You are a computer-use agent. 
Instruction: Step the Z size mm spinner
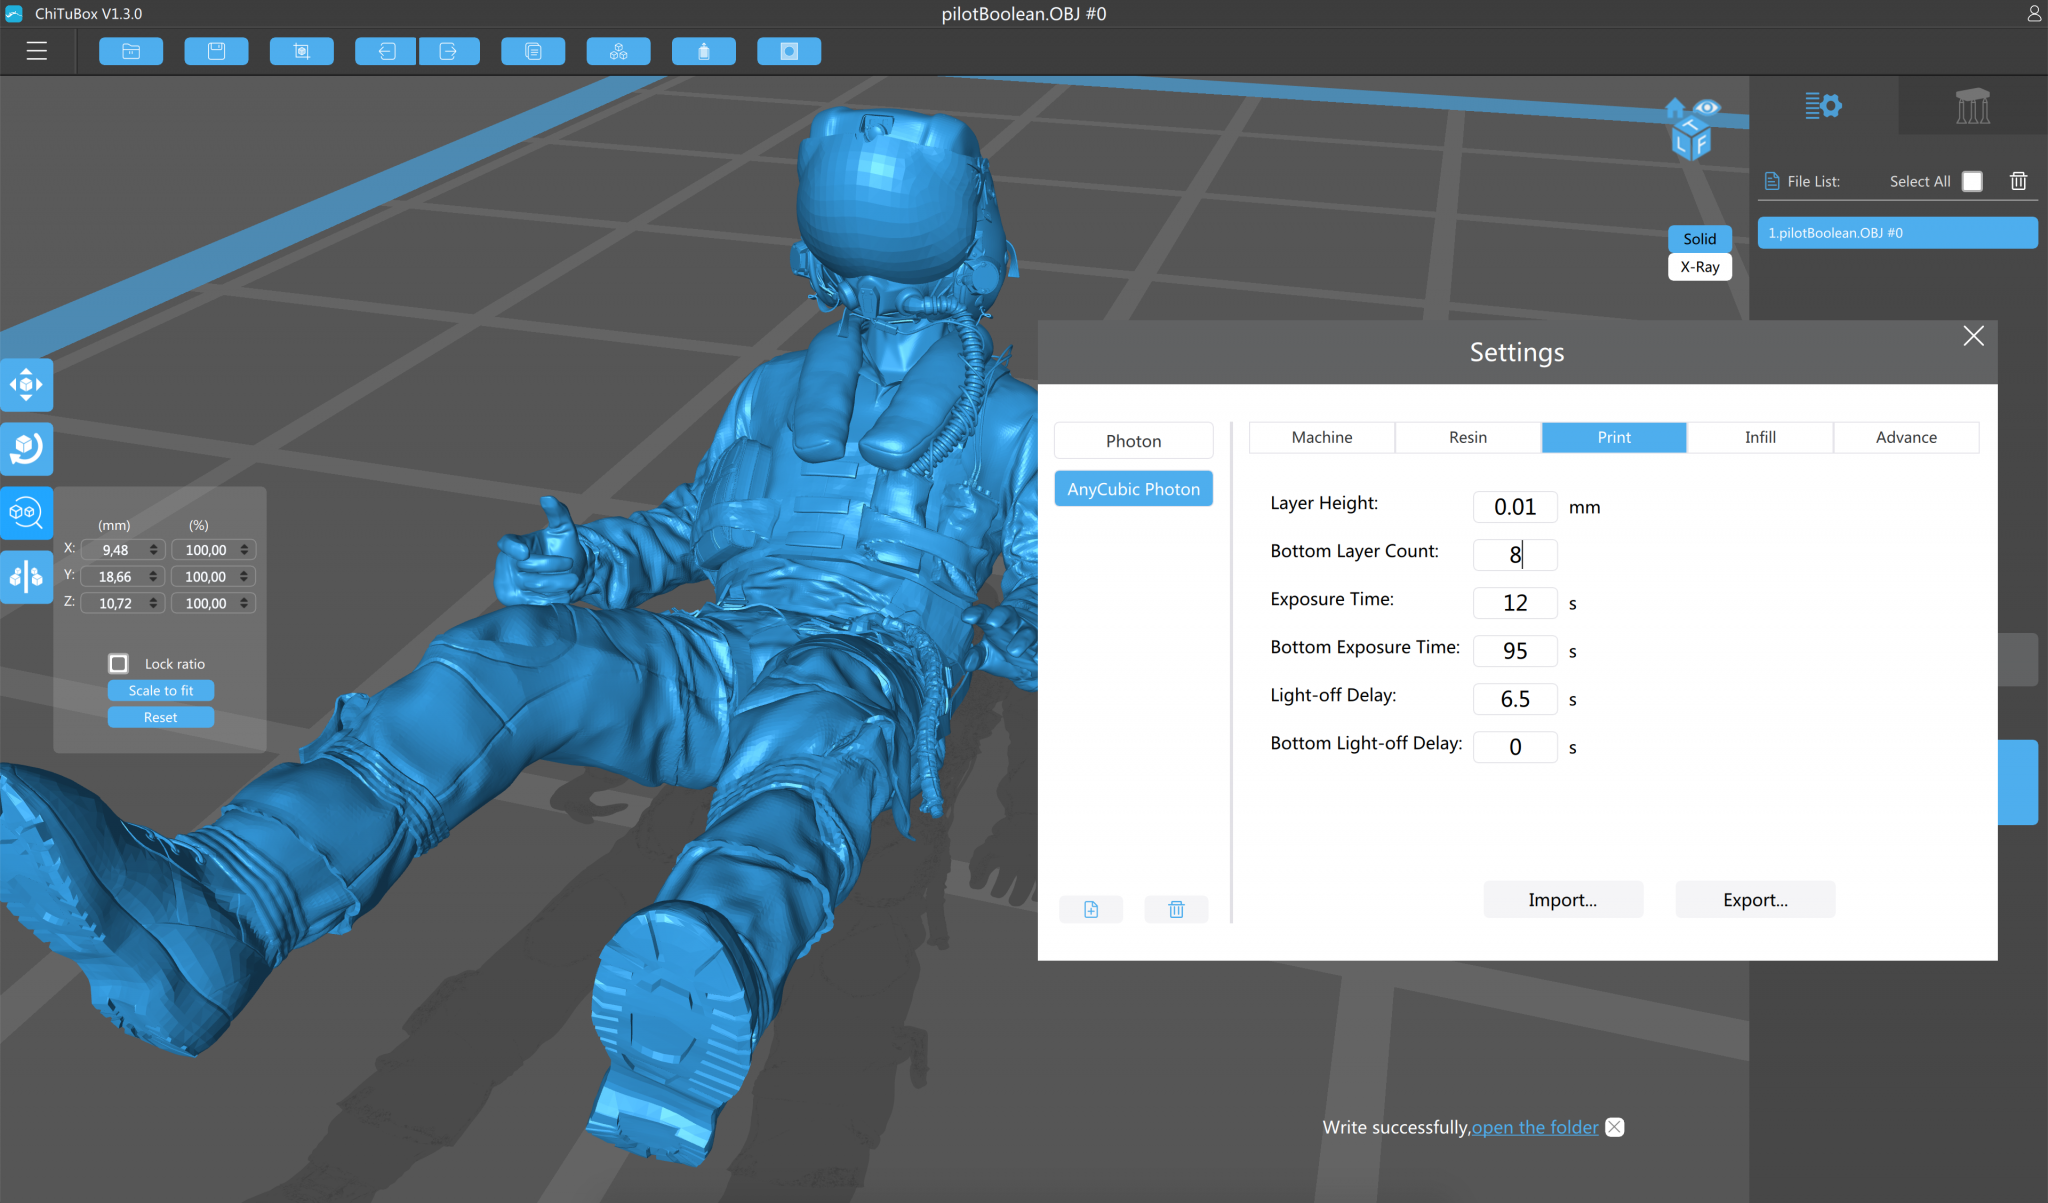(x=153, y=603)
